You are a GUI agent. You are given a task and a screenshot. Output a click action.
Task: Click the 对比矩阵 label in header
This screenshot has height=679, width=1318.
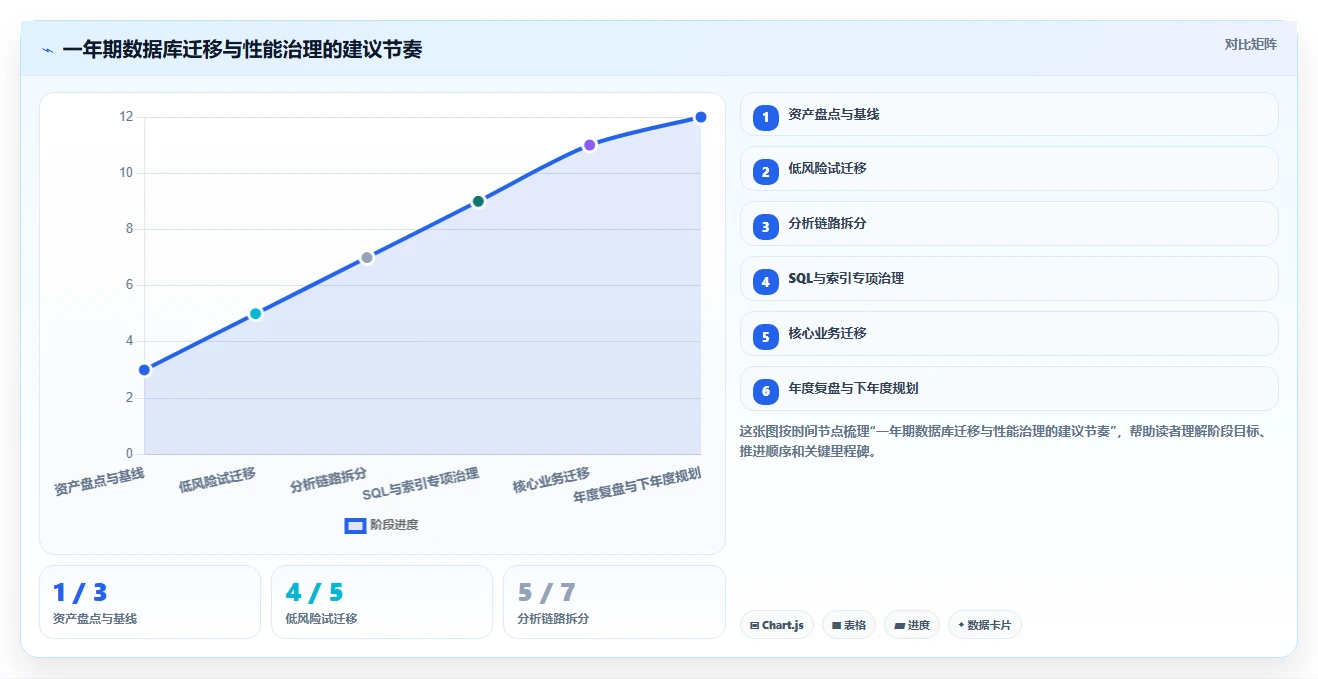coord(1250,44)
